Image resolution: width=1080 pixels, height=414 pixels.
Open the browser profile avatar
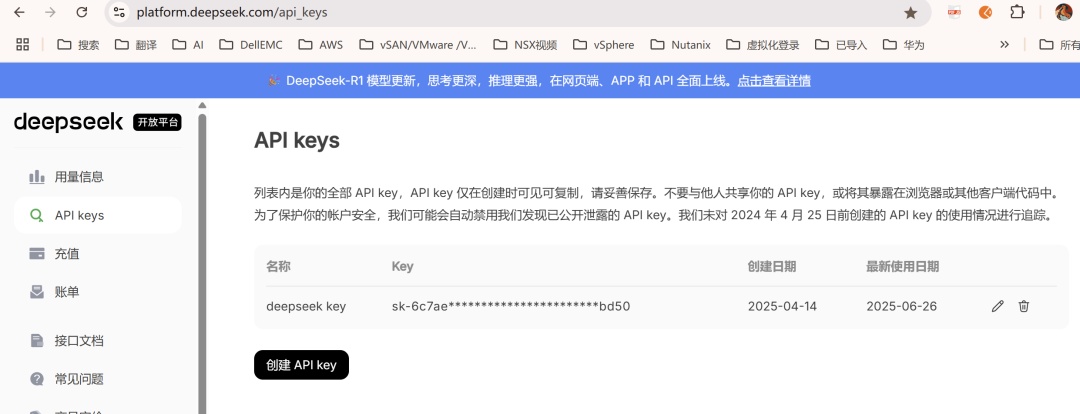[1063, 12]
